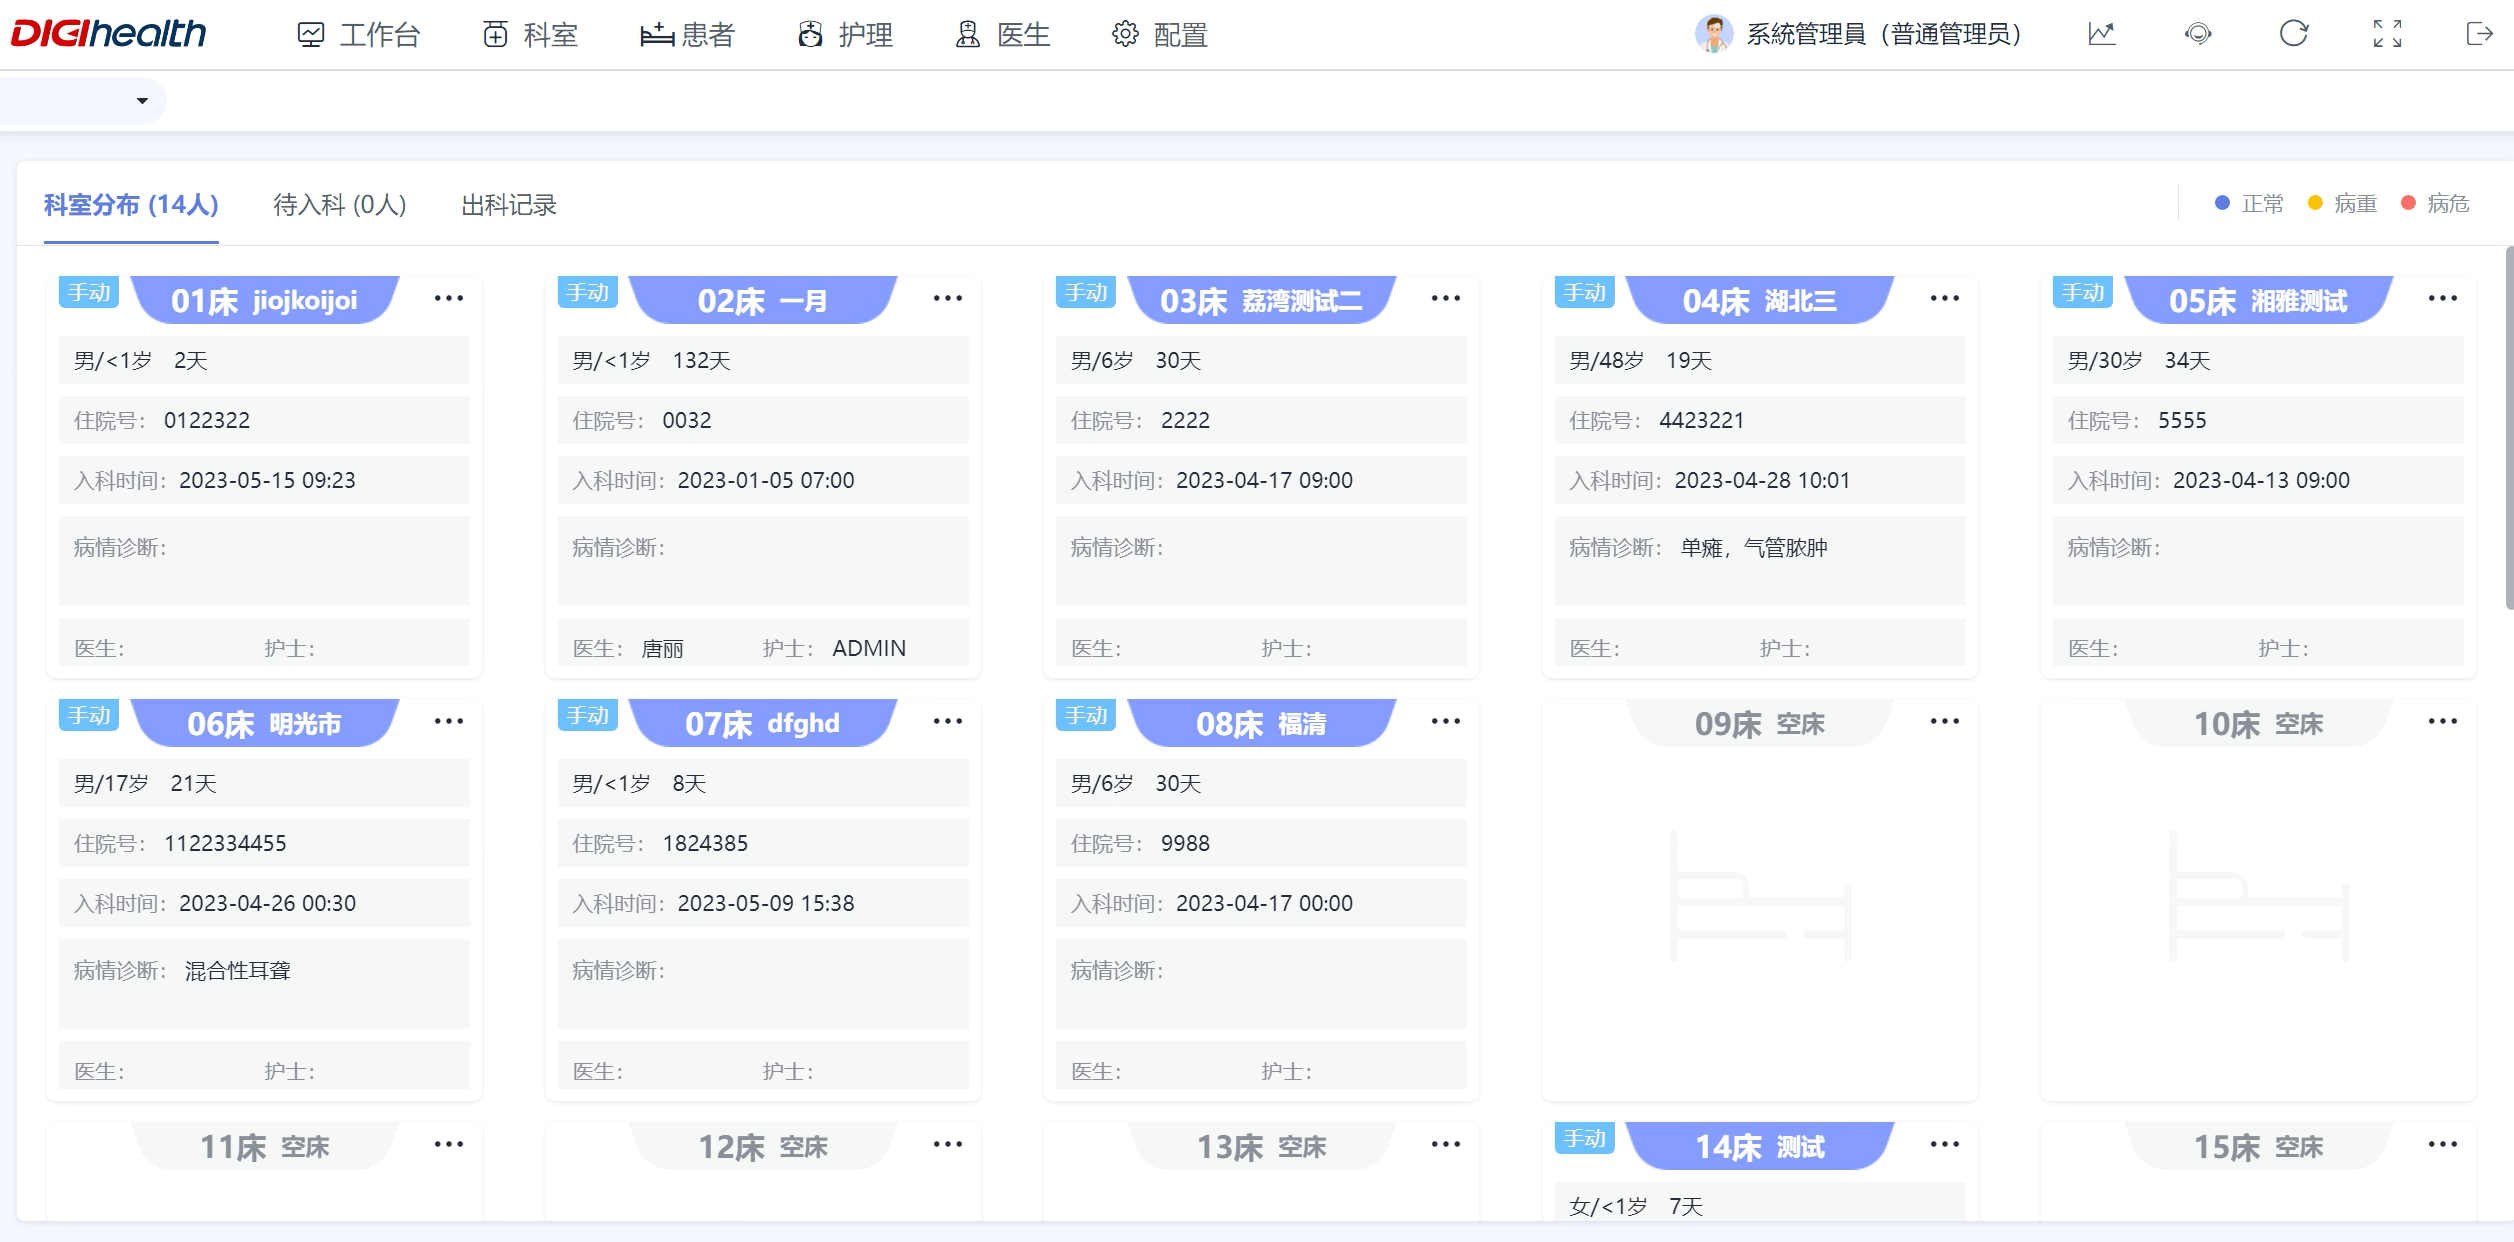Click the DIGIhealth logo
The image size is (2514, 1242).
coord(108,34)
